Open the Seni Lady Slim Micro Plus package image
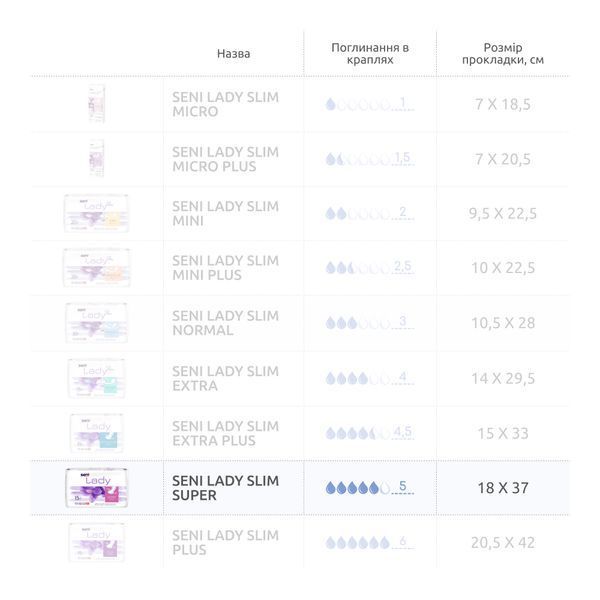Image resolution: width=600 pixels, height=600 pixels. (96, 158)
